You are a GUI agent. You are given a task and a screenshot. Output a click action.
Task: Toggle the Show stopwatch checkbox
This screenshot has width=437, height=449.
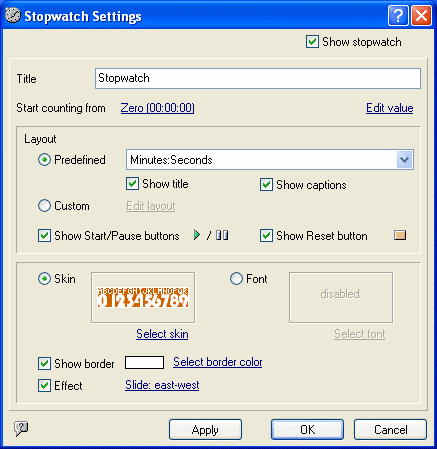[x=312, y=42]
